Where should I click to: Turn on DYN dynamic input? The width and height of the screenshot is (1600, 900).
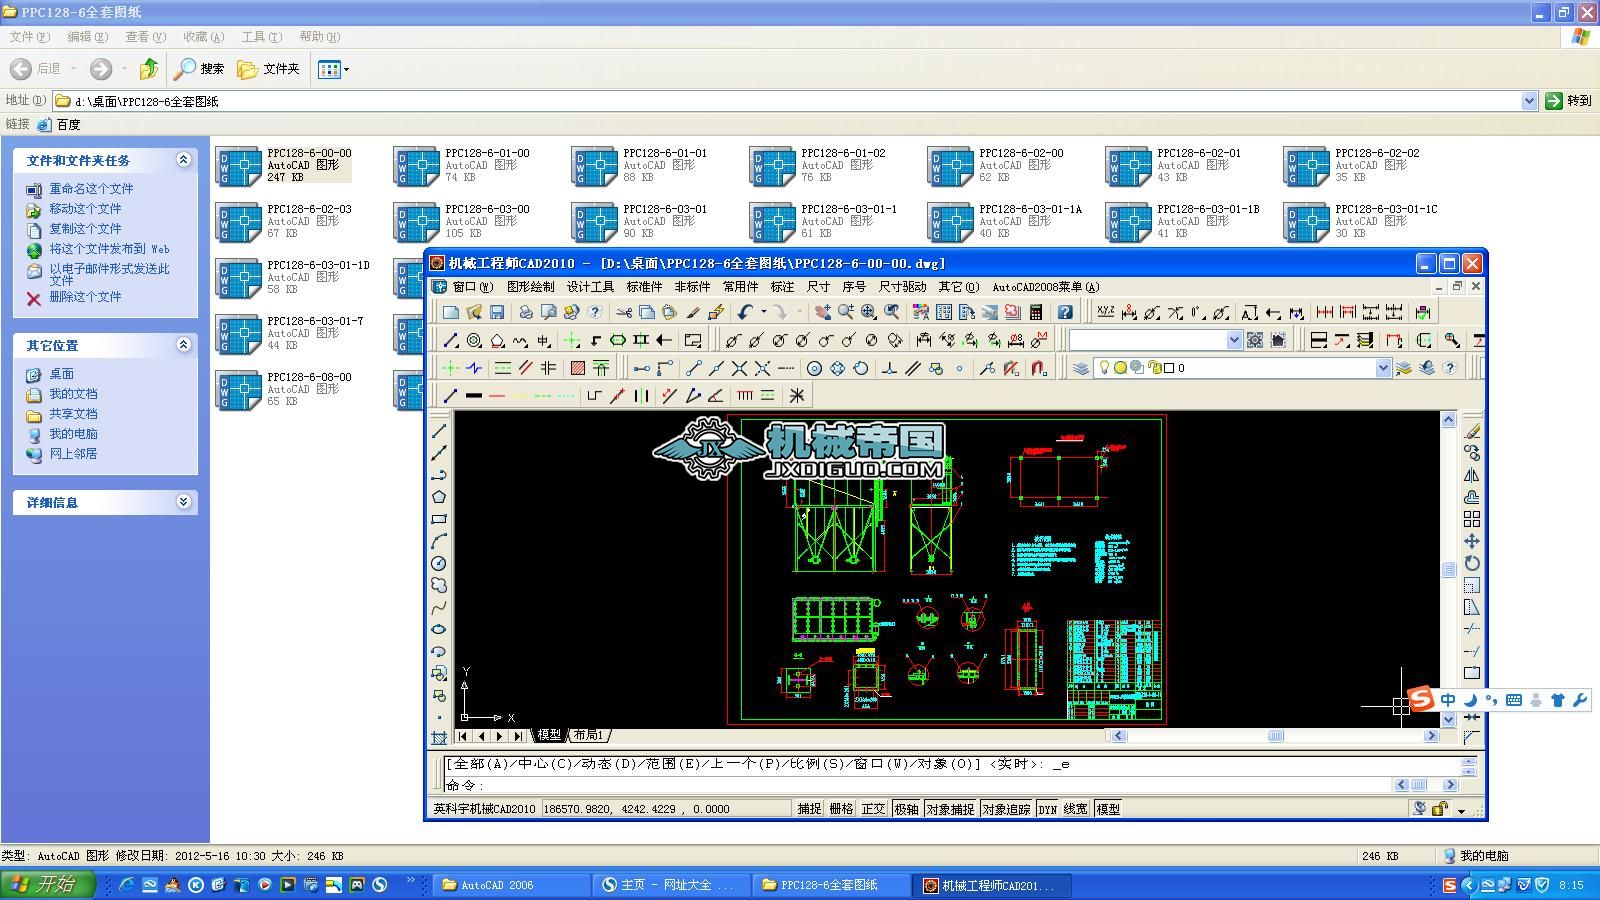coord(1048,809)
